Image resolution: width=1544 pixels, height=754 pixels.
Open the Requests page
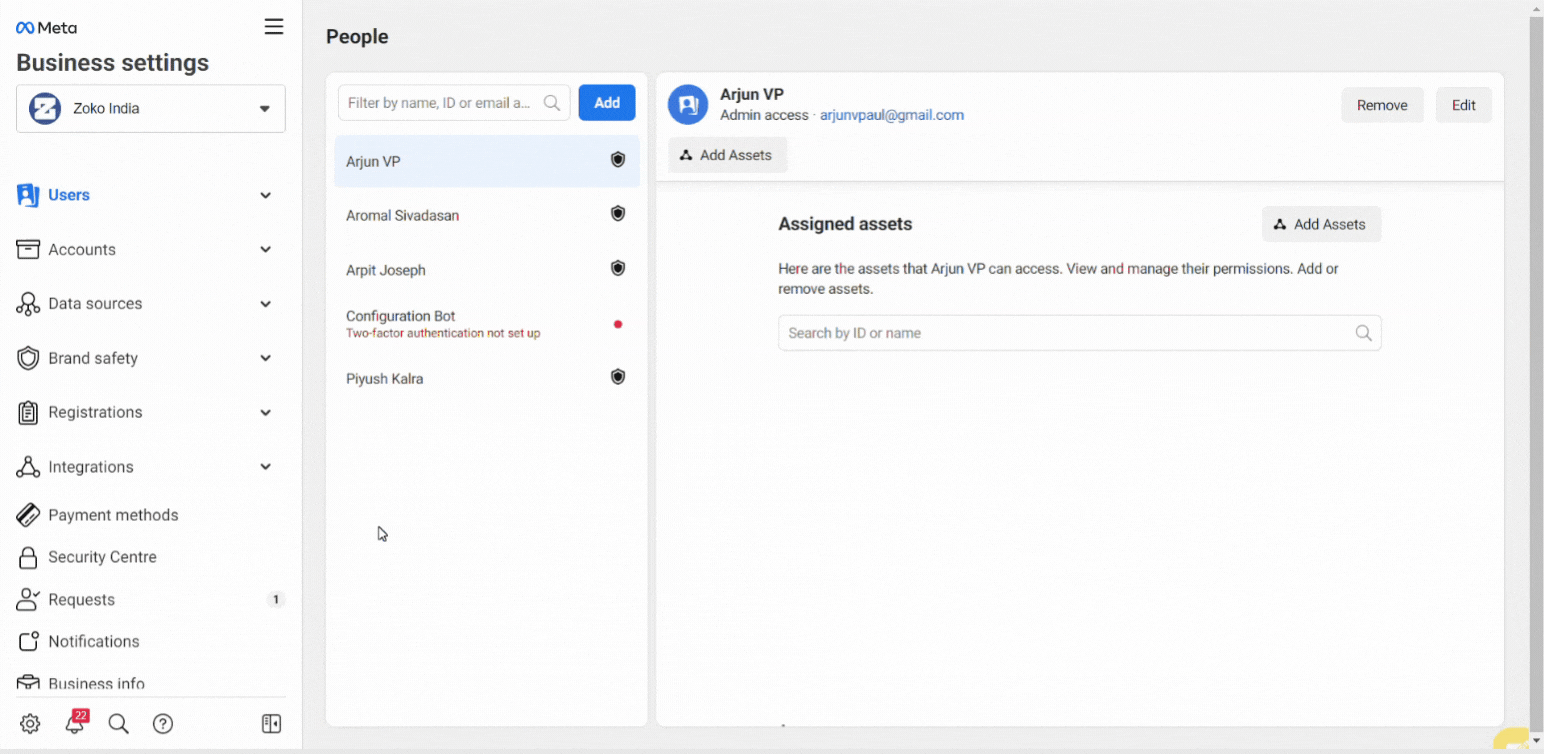point(81,600)
